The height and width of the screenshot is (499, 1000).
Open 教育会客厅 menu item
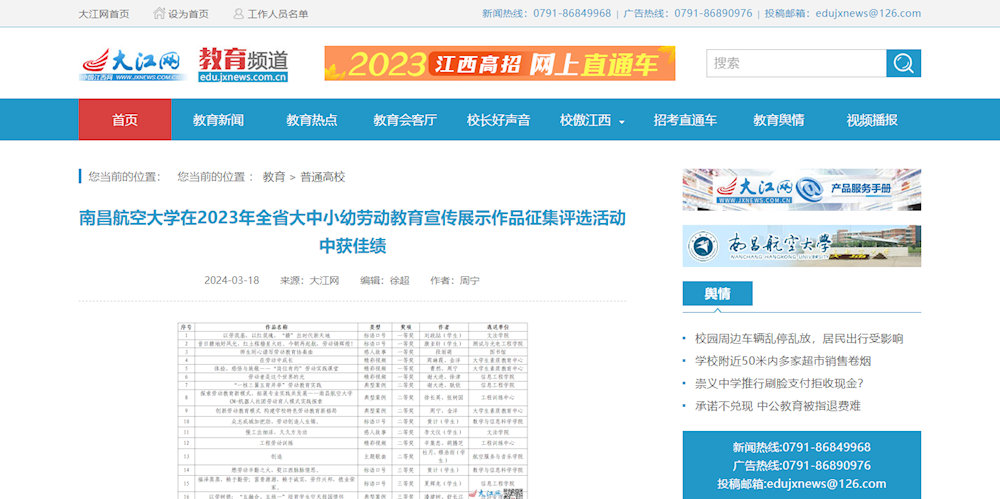pyautogui.click(x=405, y=120)
